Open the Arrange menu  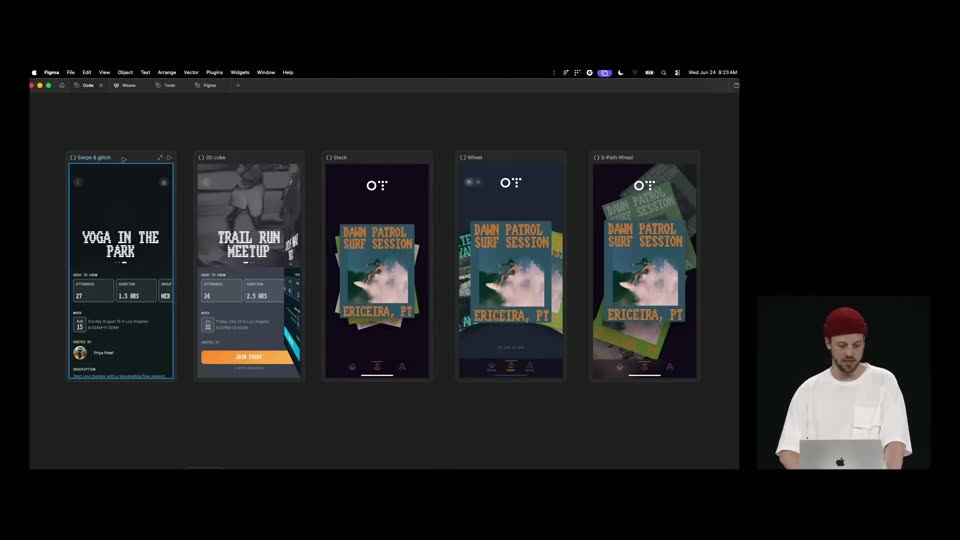[167, 72]
